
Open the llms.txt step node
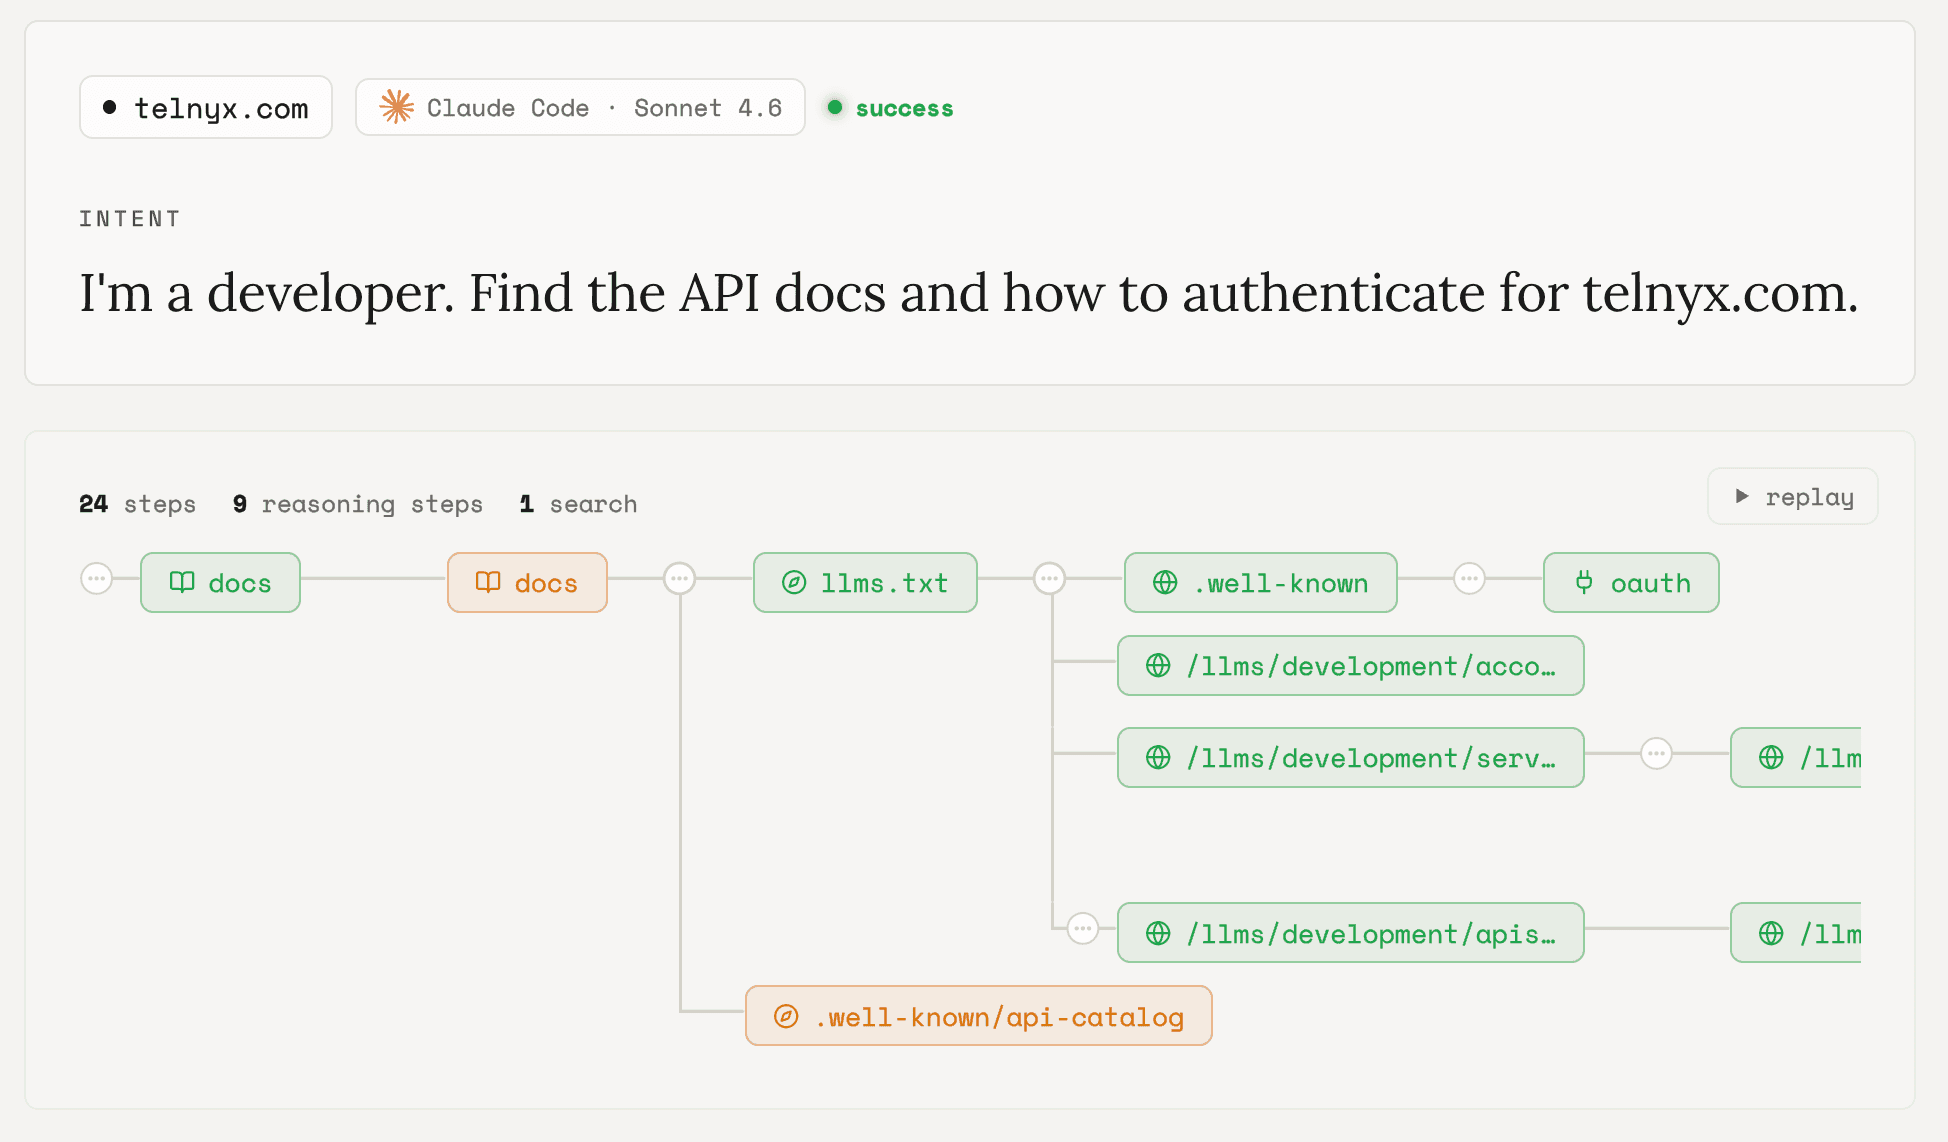pyautogui.click(x=865, y=582)
